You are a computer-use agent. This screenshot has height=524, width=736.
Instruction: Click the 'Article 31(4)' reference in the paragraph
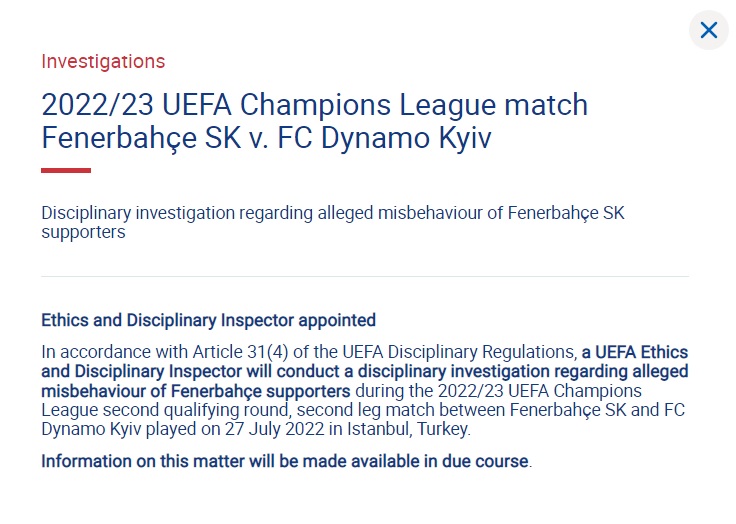(x=240, y=352)
